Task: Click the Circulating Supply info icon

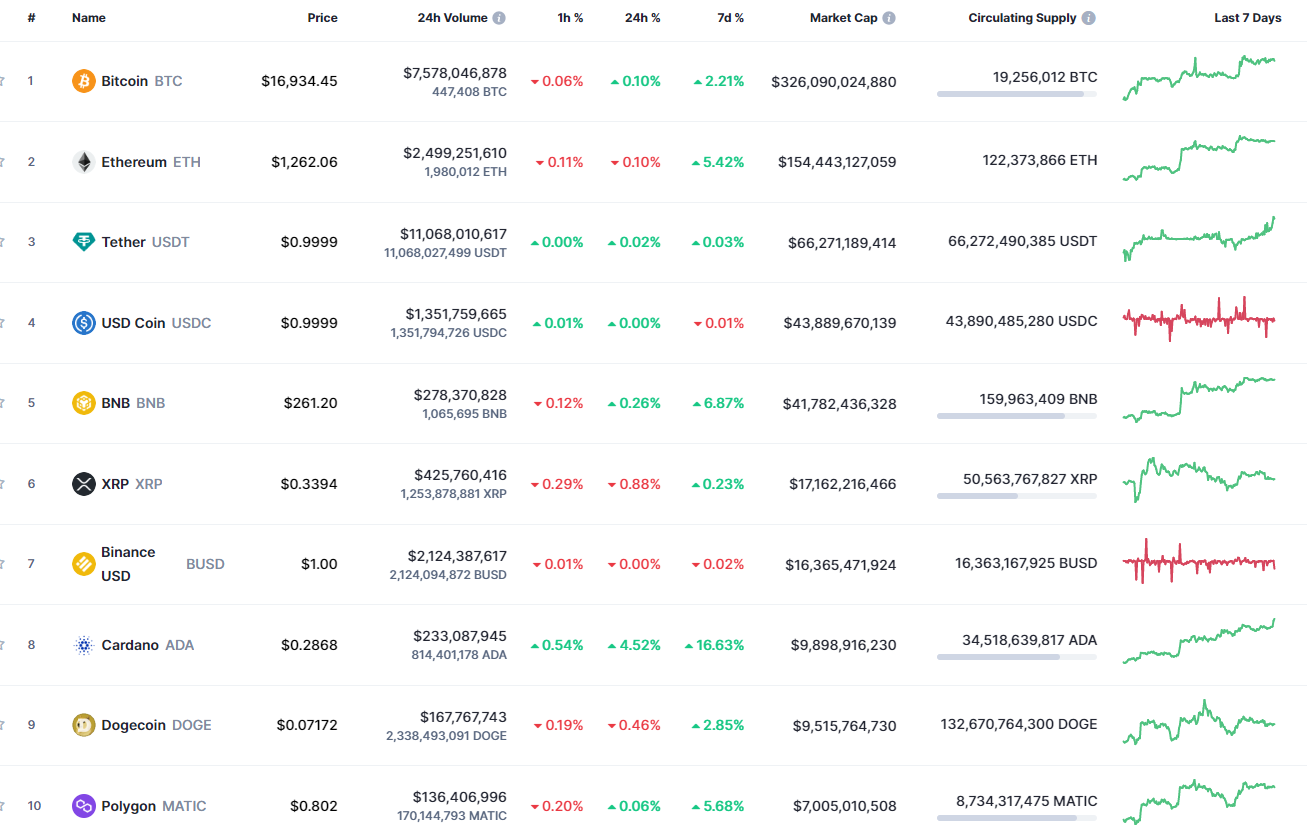Action: [1087, 16]
